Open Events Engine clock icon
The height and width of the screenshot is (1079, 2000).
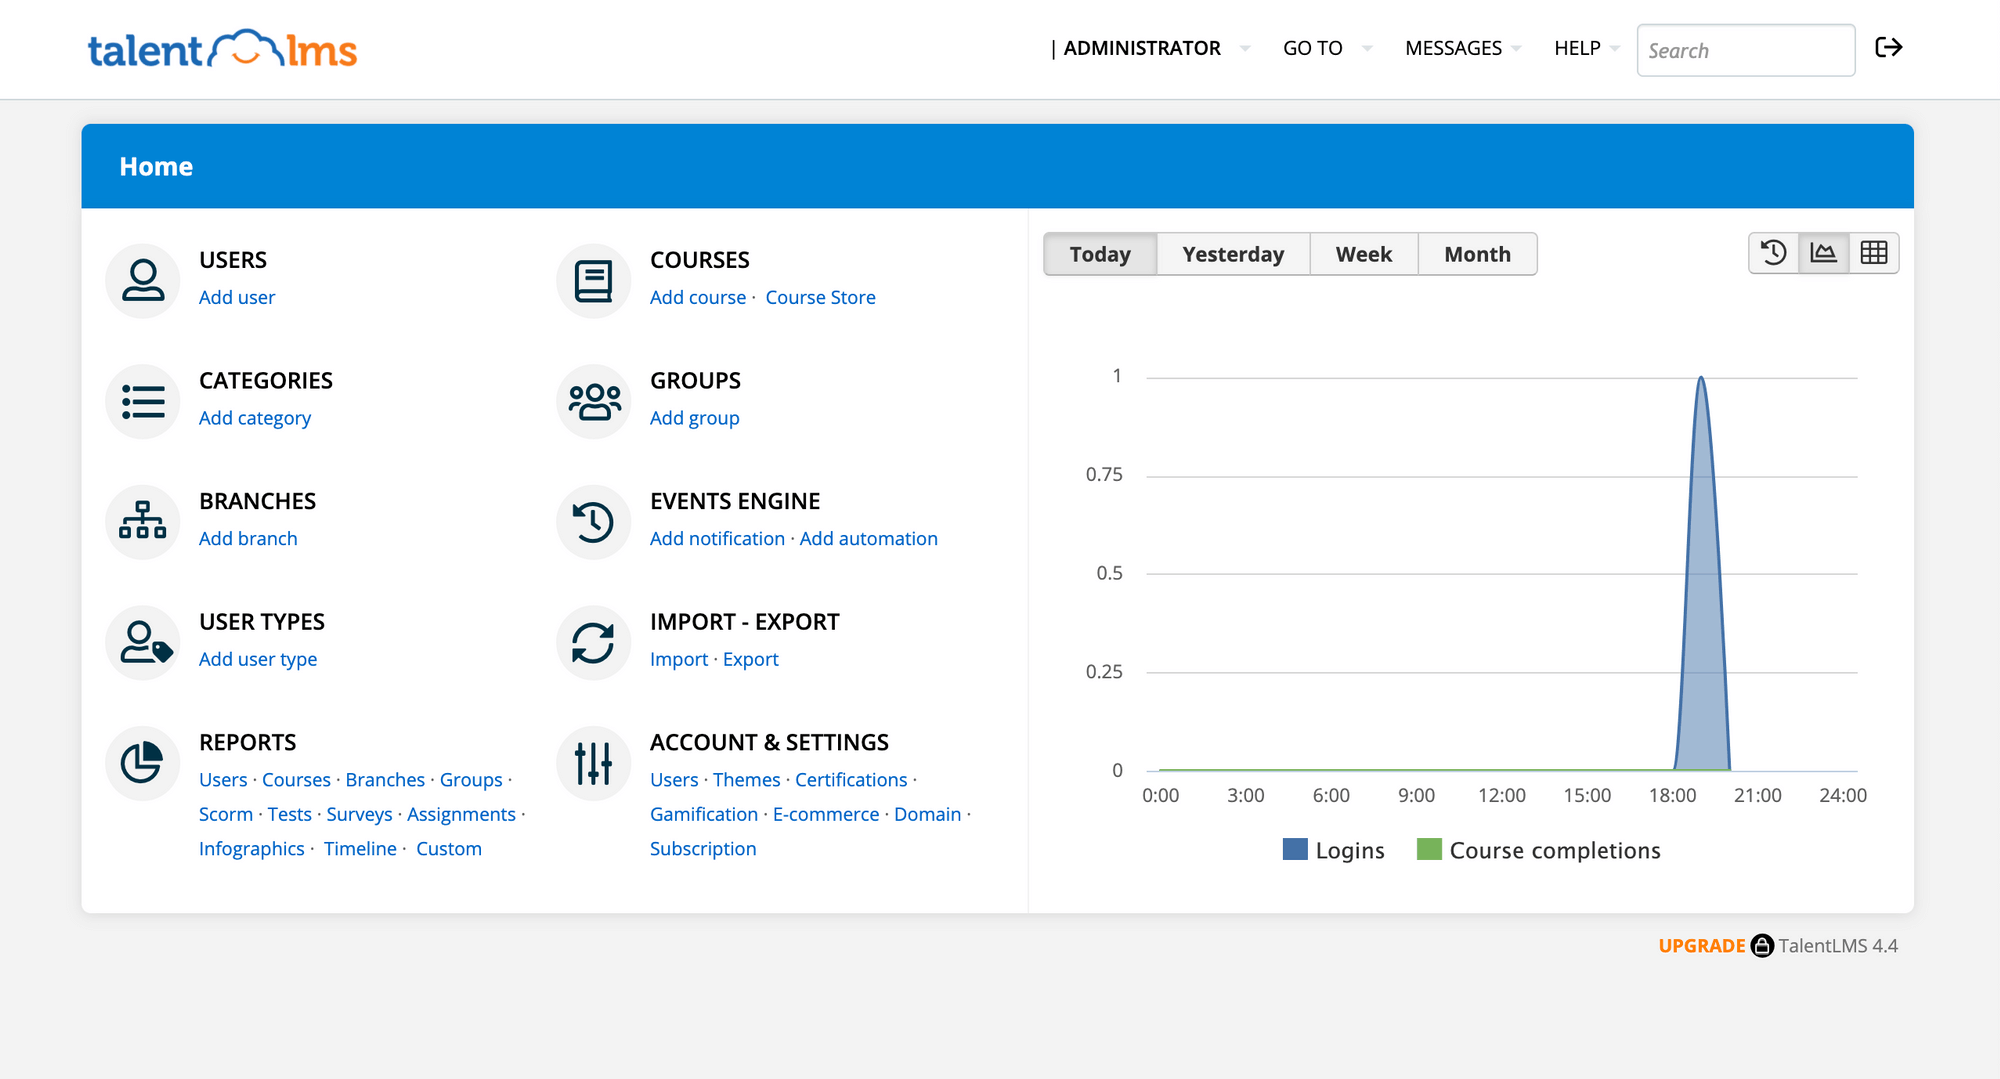[x=592, y=521]
